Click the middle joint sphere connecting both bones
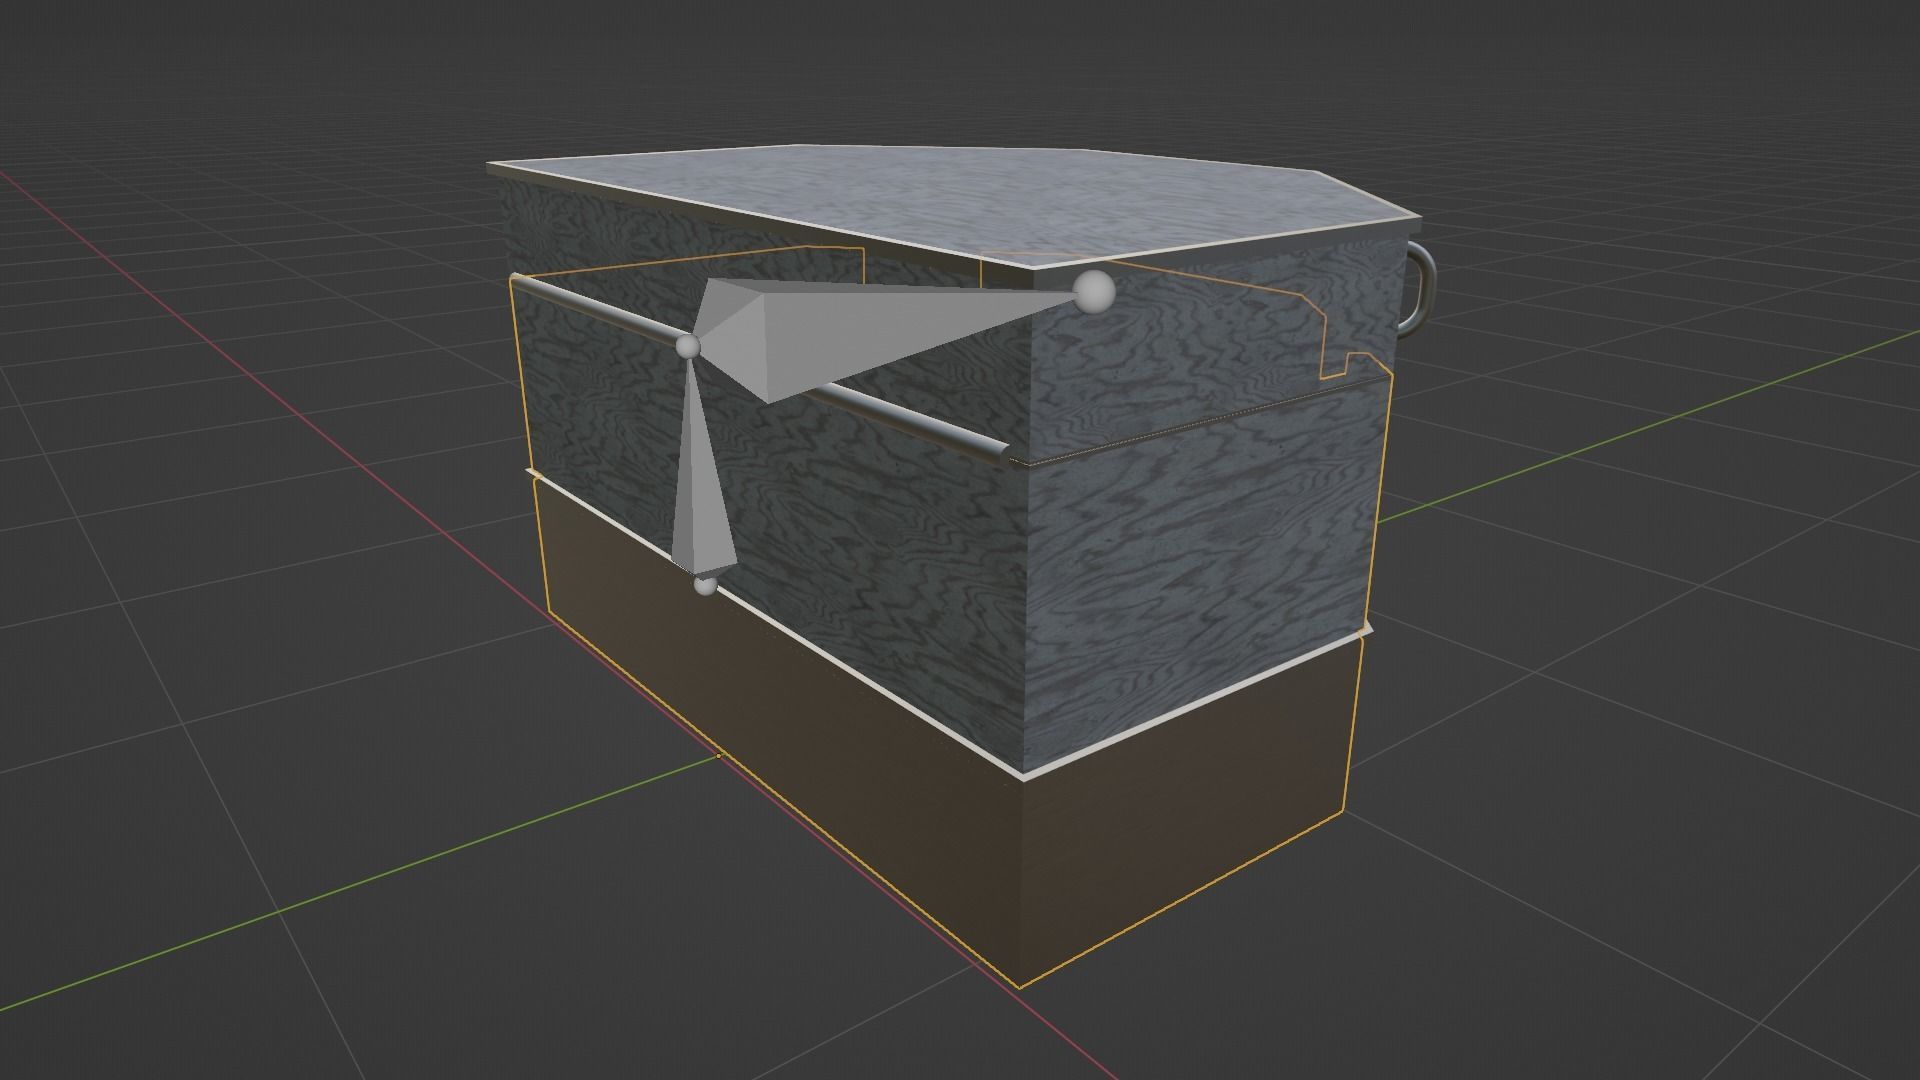 coord(688,347)
